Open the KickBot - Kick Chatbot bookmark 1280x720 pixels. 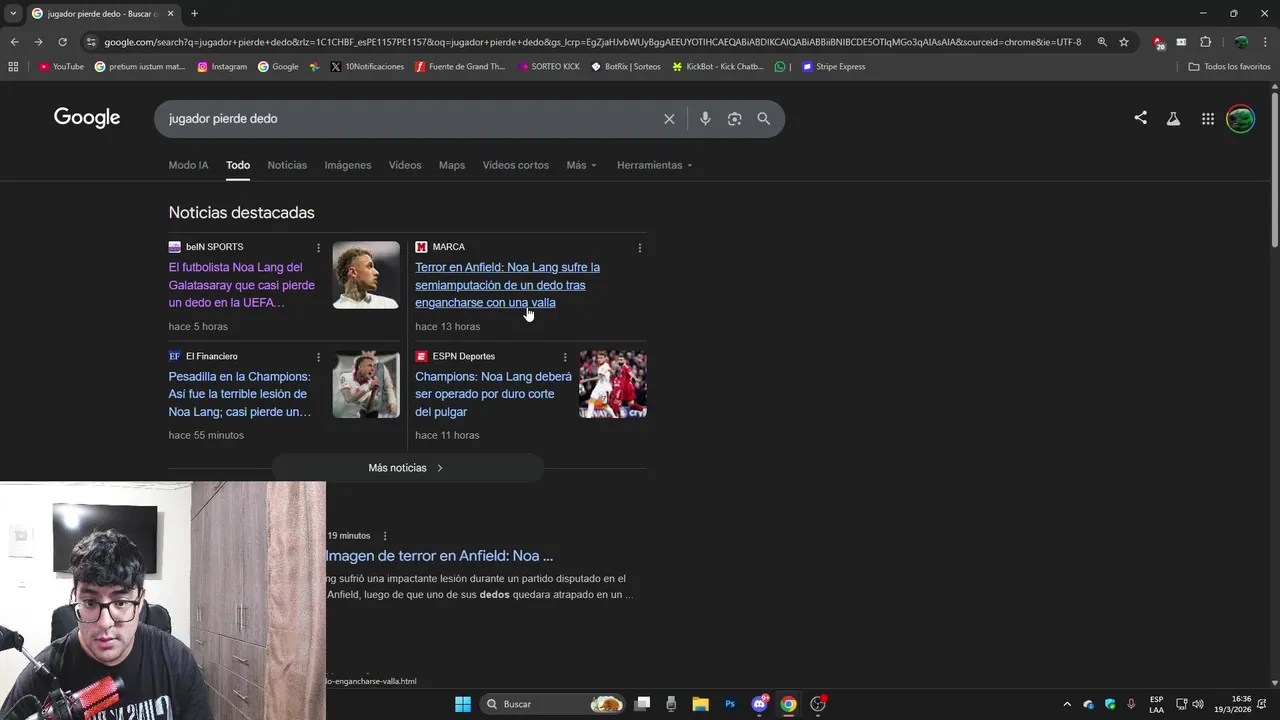pos(718,67)
